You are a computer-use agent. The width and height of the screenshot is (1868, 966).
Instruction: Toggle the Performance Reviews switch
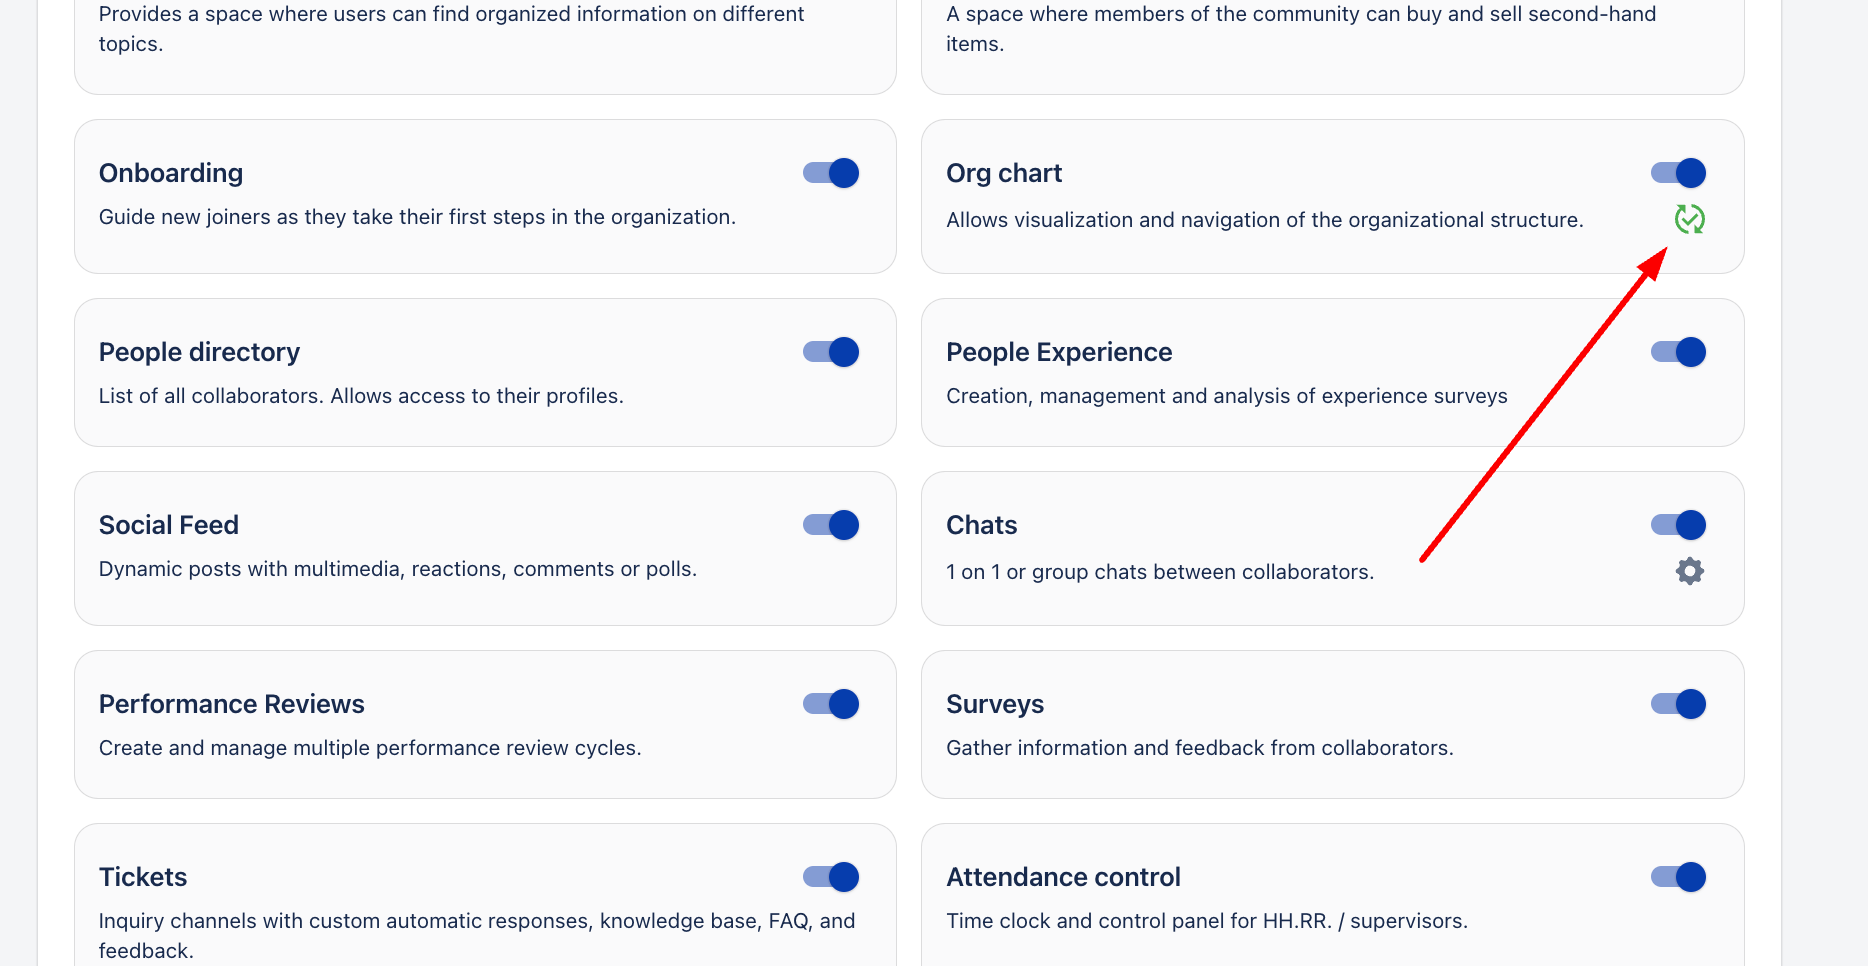(x=831, y=704)
